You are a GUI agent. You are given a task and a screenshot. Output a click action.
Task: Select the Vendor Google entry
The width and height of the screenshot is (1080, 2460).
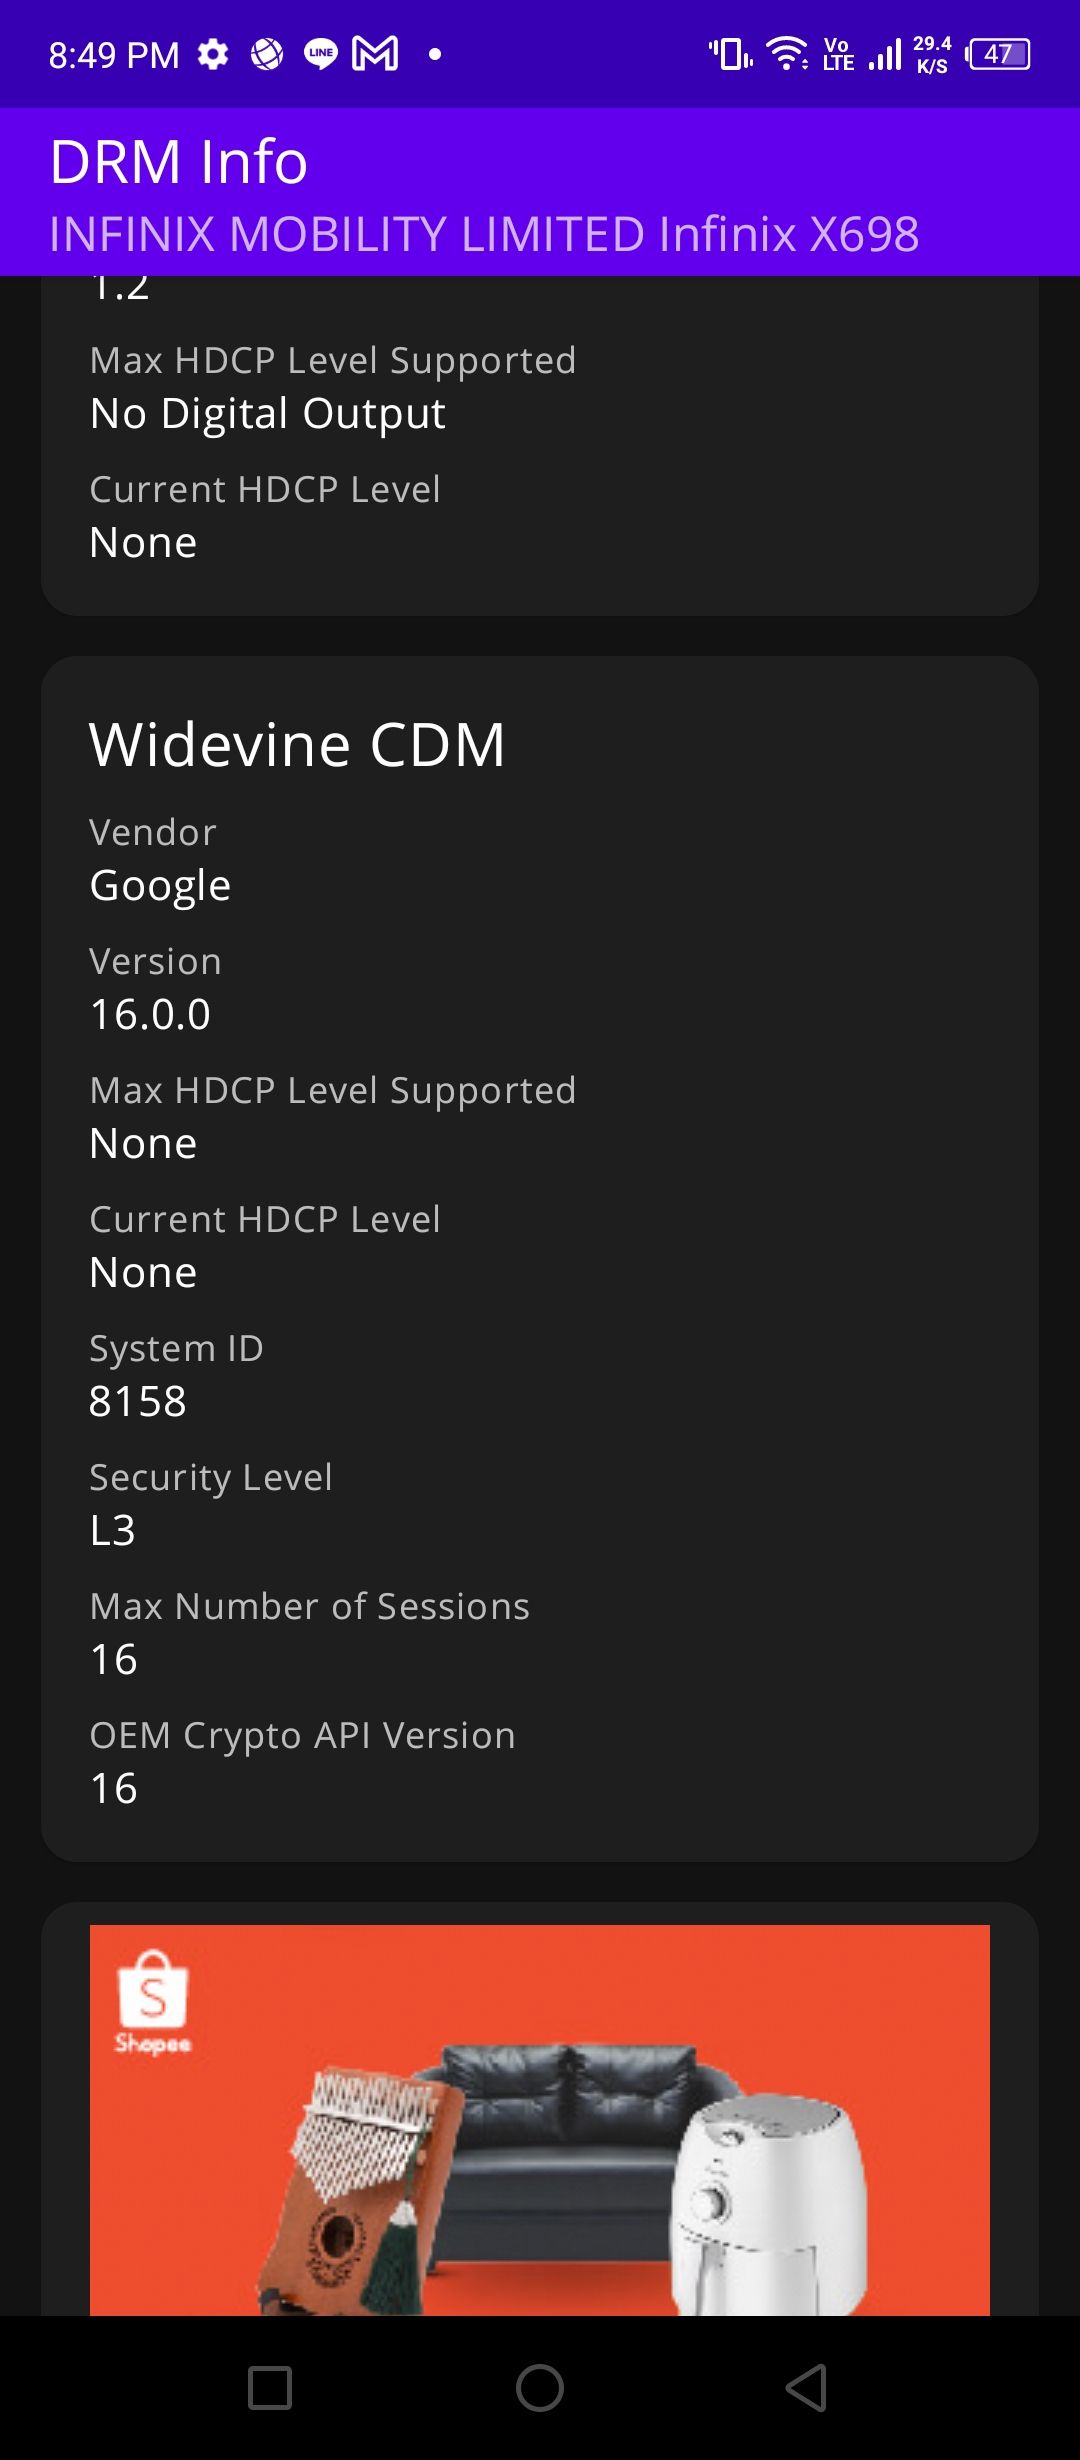tap(160, 885)
